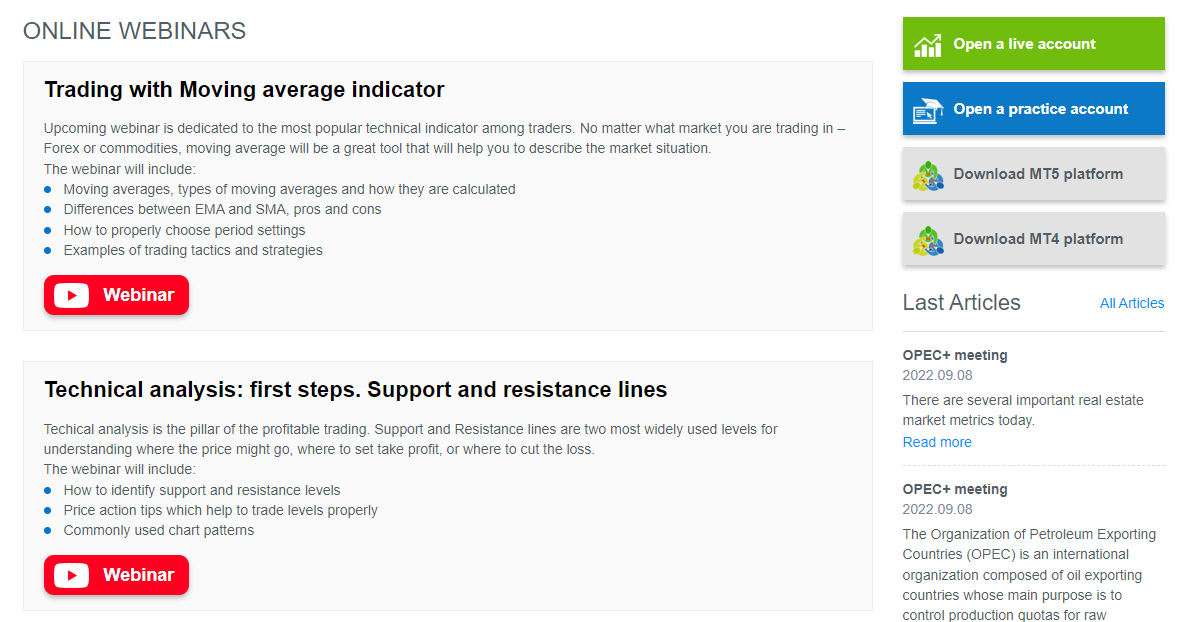Open the first OPEC+ meeting article title

(x=955, y=355)
